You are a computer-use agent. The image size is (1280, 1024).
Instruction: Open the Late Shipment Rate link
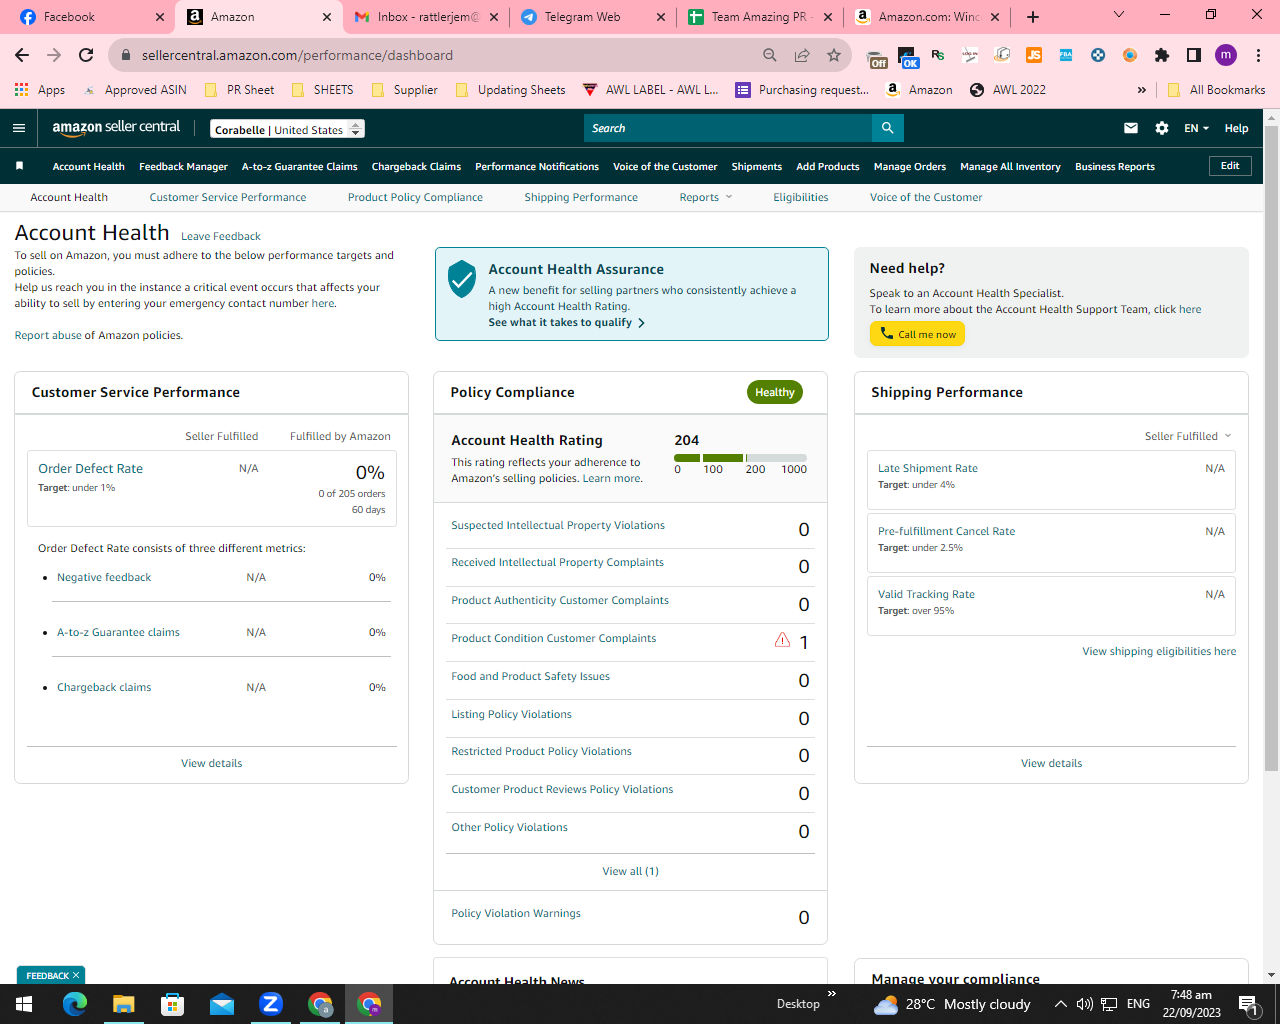coord(928,468)
